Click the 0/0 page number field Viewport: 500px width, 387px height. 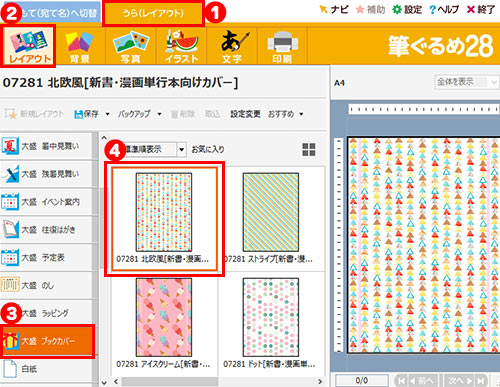click(361, 380)
